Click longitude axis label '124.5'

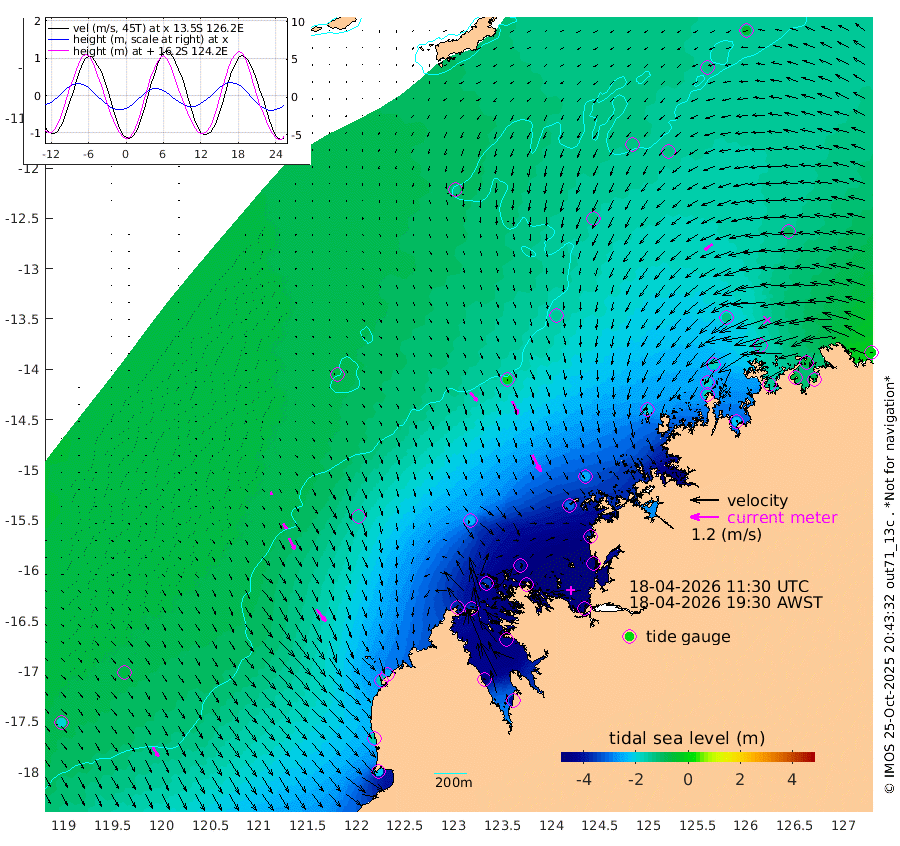(600, 825)
